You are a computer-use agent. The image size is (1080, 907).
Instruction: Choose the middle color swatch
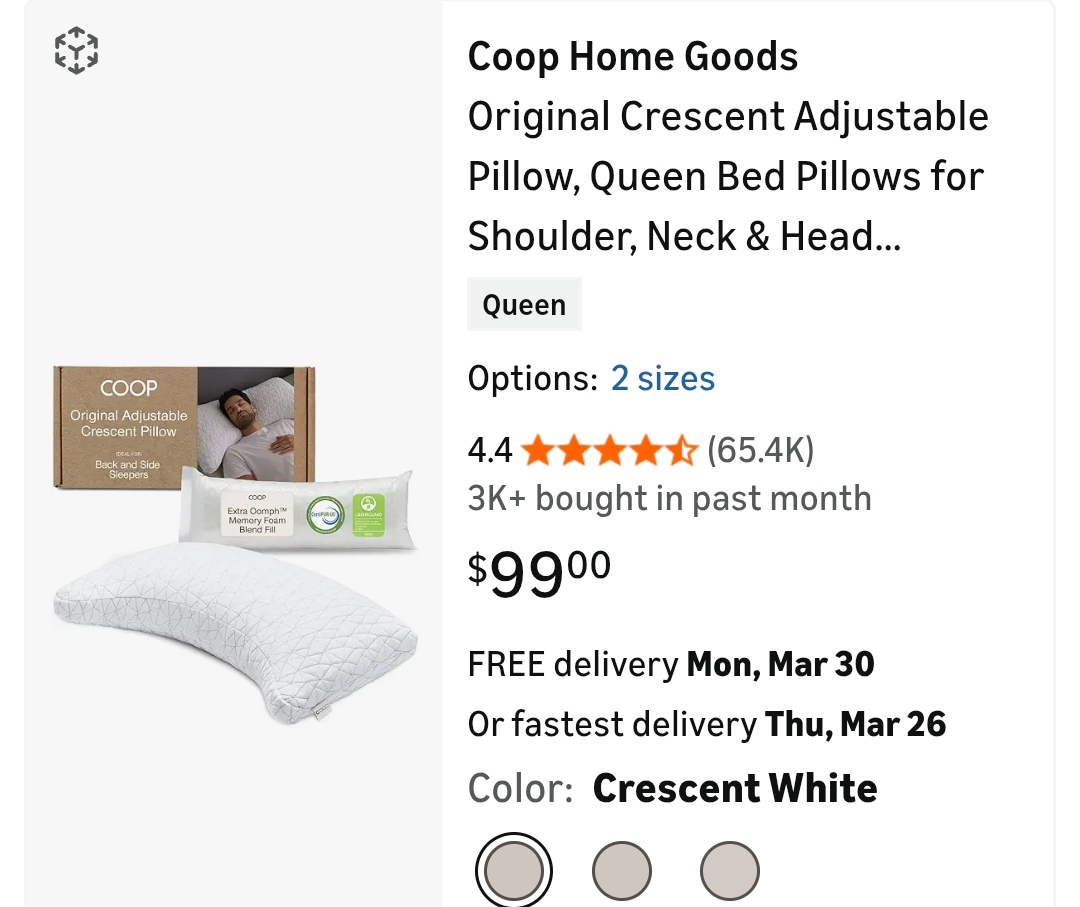[x=622, y=870]
